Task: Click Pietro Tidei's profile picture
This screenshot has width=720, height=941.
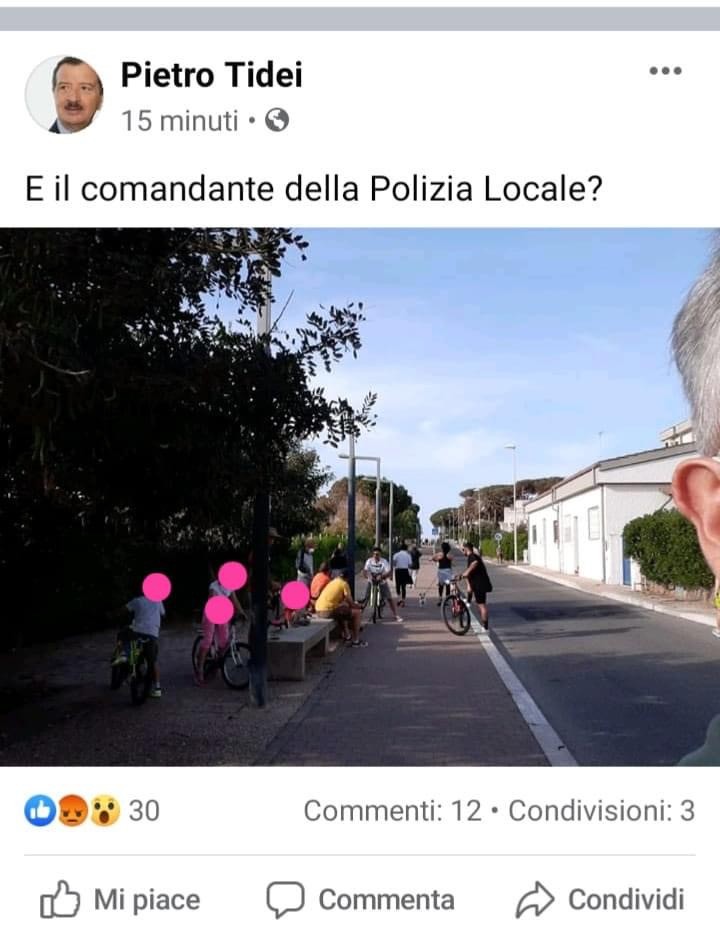Action: point(64,95)
